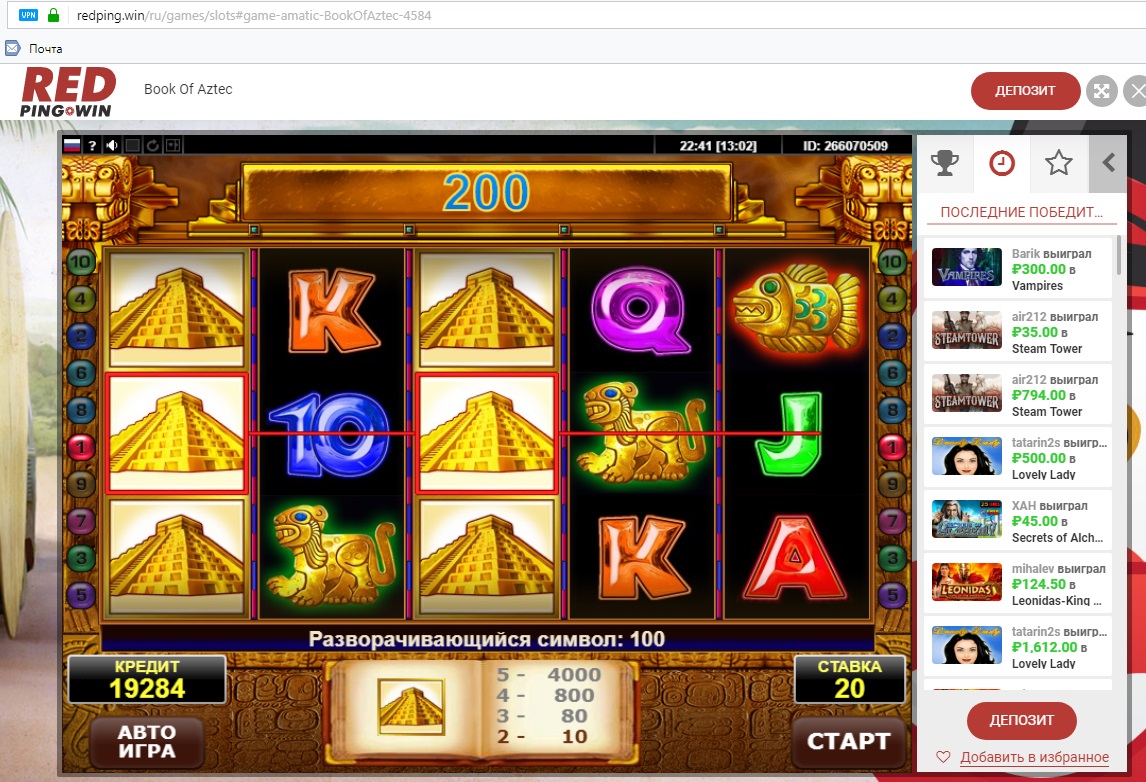1146x782 pixels.
Task: Select payline 1 red indicator on left
Action: point(81,447)
